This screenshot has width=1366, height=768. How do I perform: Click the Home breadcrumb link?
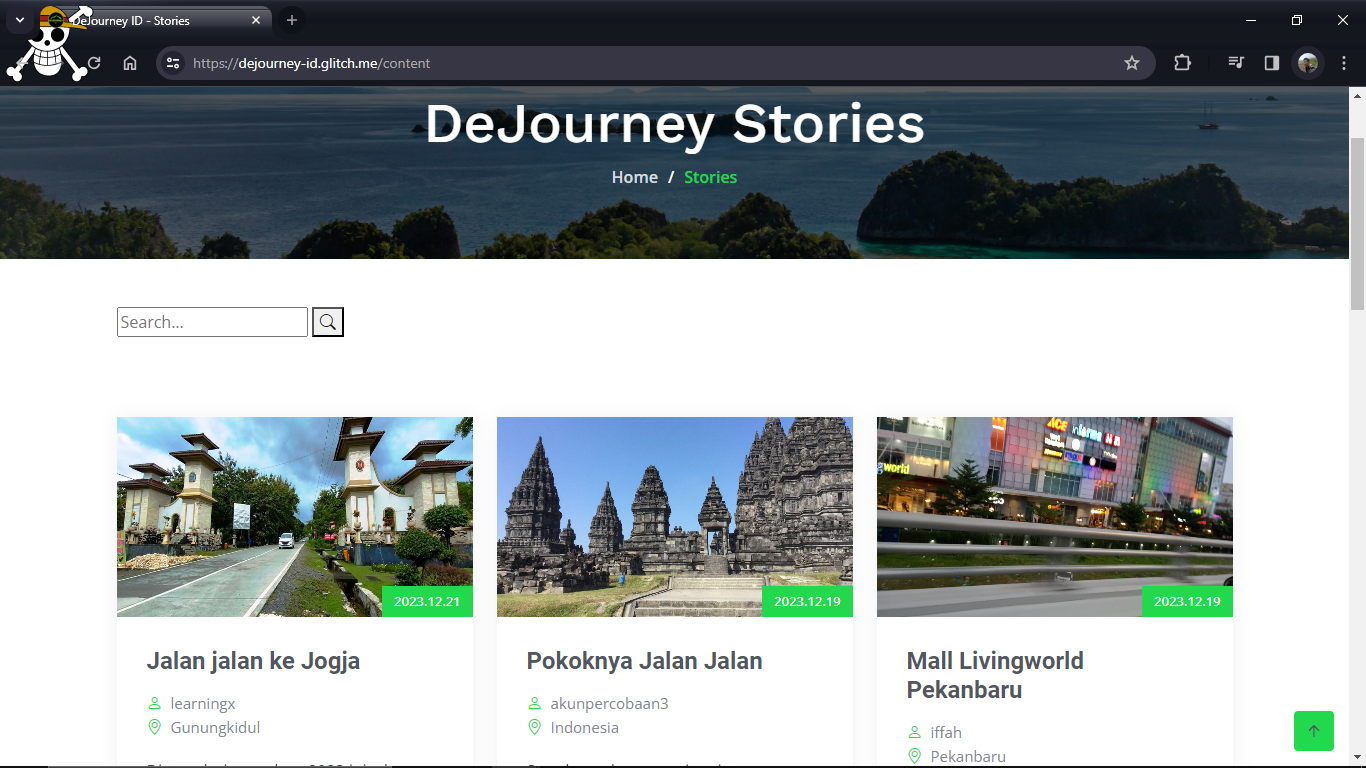[635, 177]
